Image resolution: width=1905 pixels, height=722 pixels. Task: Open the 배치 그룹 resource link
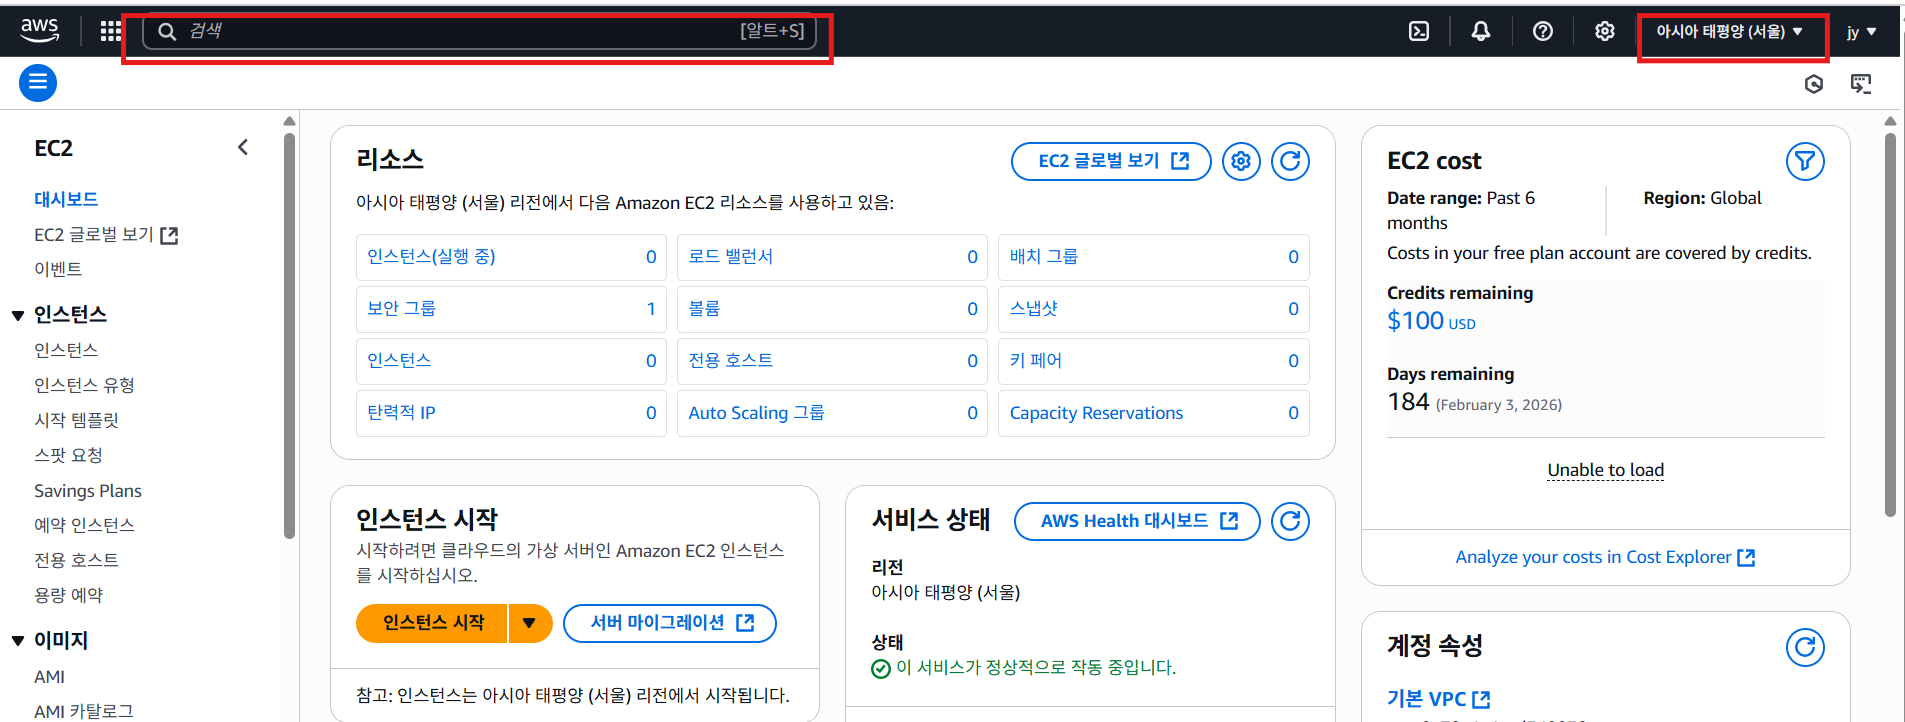pyautogui.click(x=1043, y=257)
